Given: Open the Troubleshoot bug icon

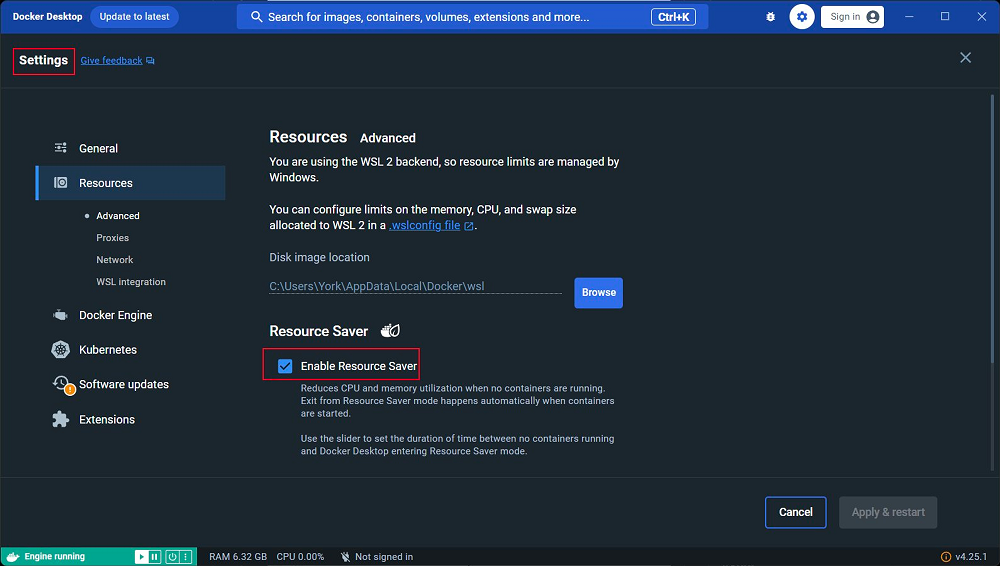Looking at the screenshot, I should [x=770, y=17].
